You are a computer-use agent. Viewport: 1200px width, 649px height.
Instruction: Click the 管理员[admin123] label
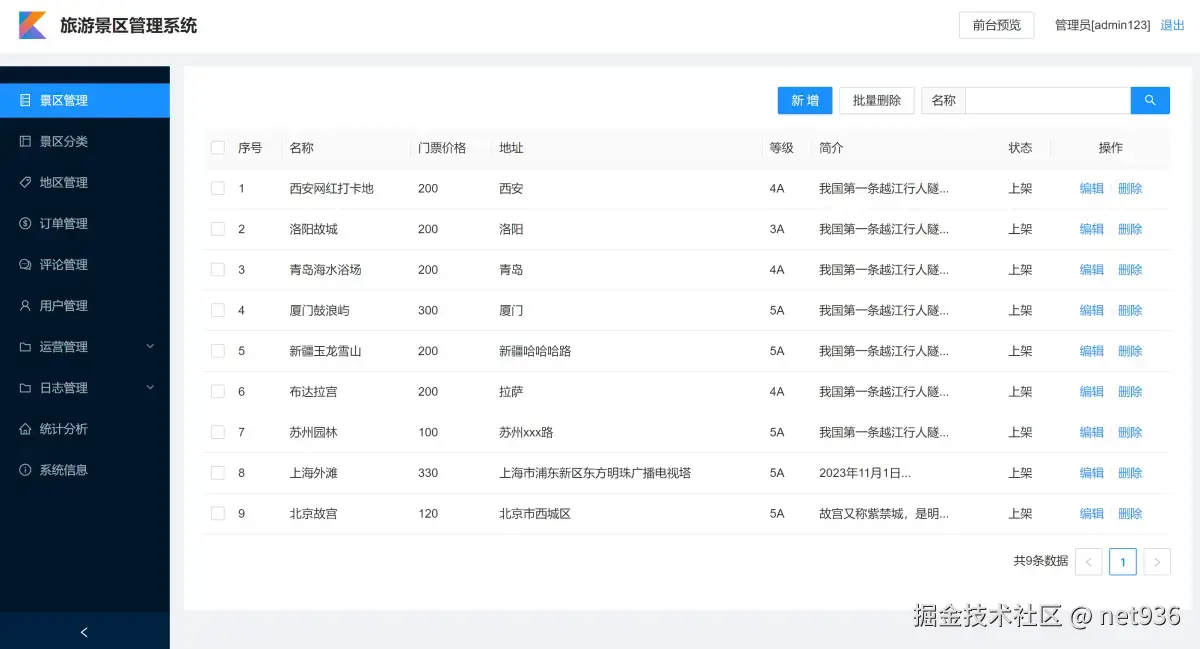click(x=1102, y=25)
